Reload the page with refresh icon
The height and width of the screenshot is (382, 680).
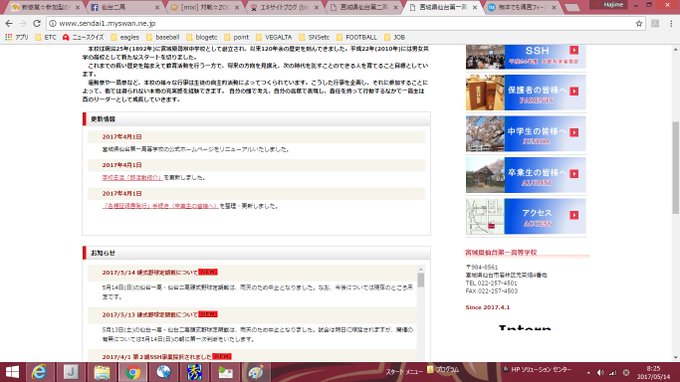pyautogui.click(x=37, y=23)
